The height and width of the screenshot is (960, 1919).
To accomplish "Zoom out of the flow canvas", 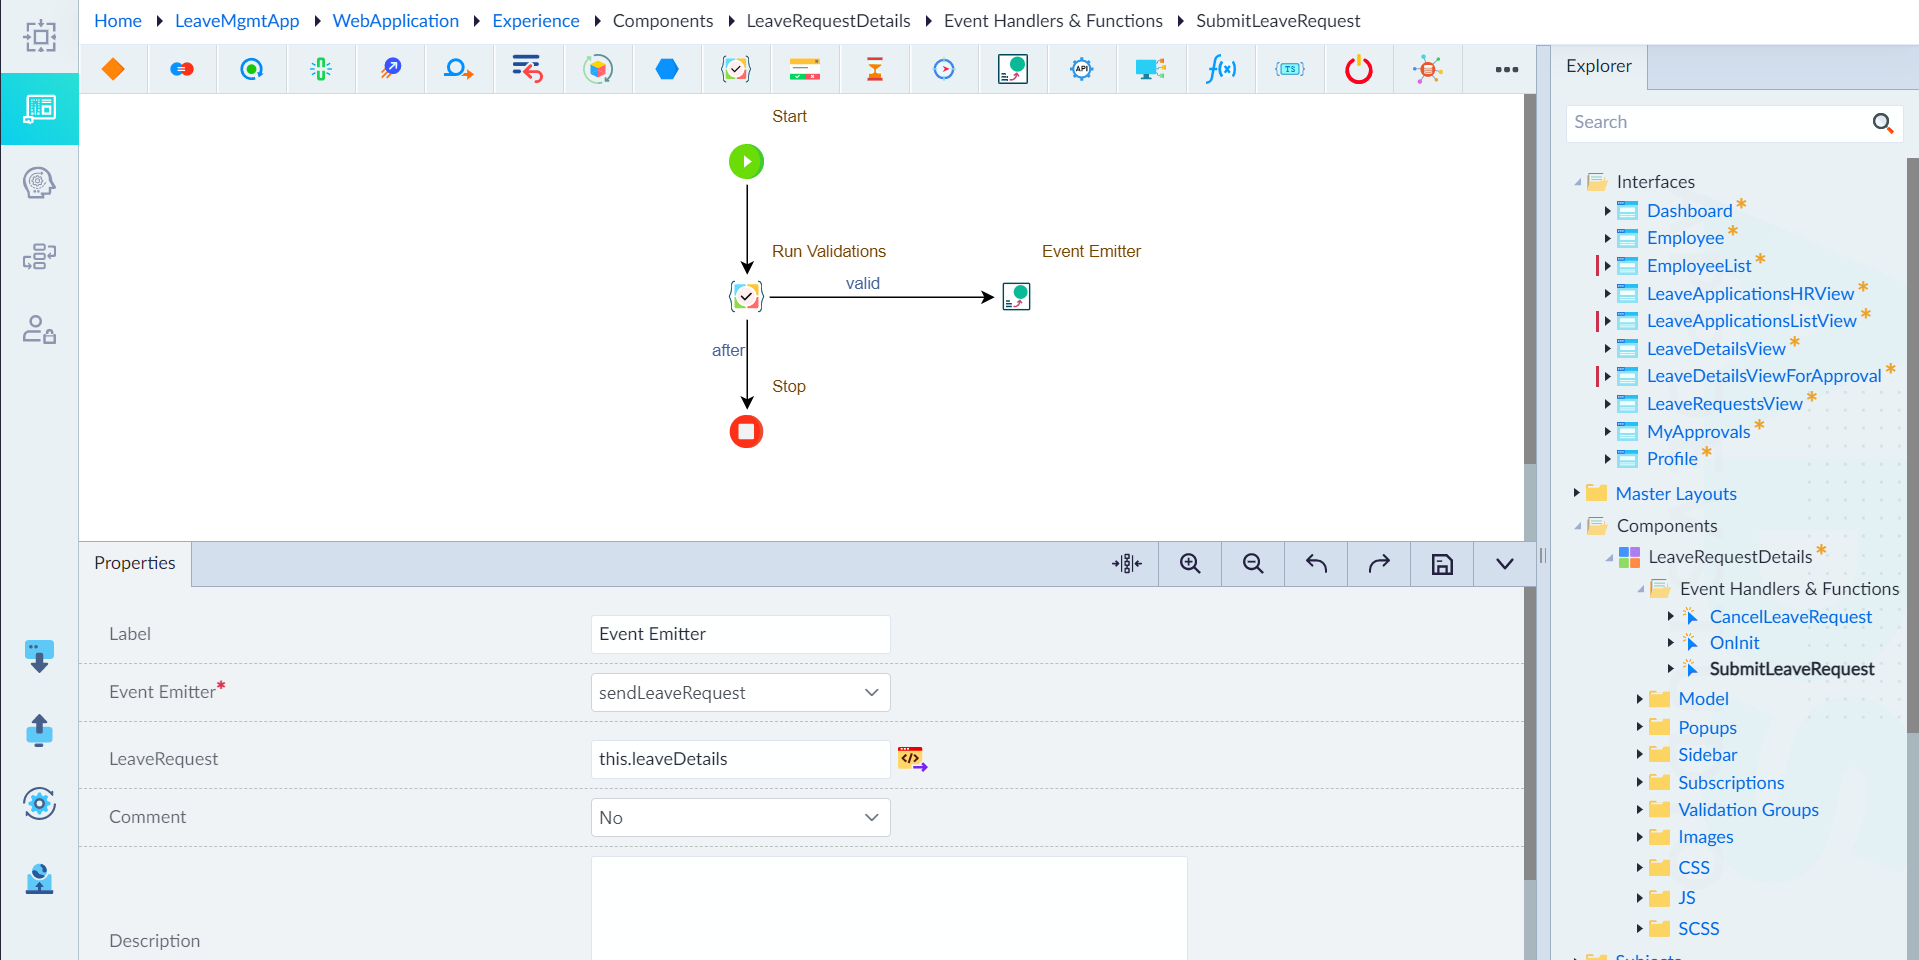I will coord(1253,564).
